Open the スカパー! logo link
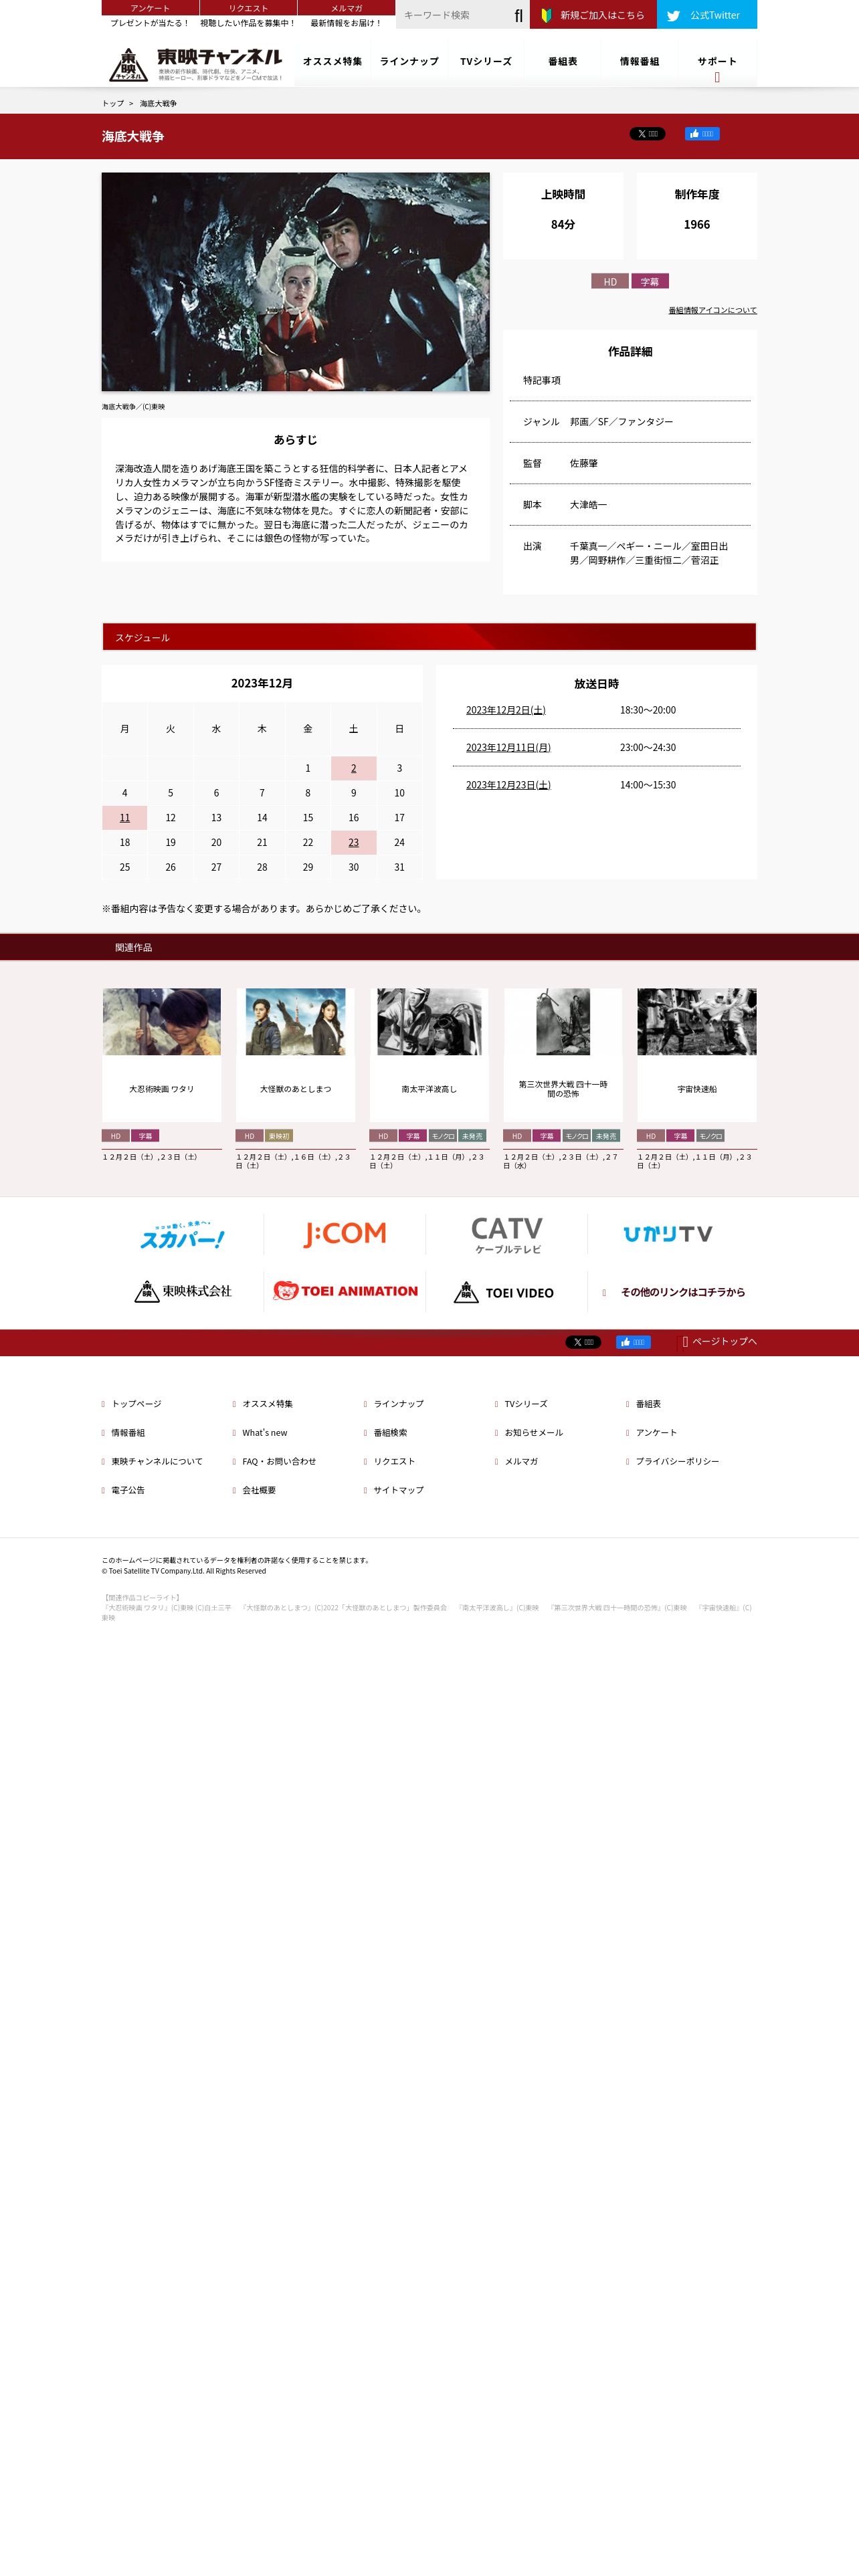Viewport: 859px width, 2576px height. pyautogui.click(x=183, y=1234)
